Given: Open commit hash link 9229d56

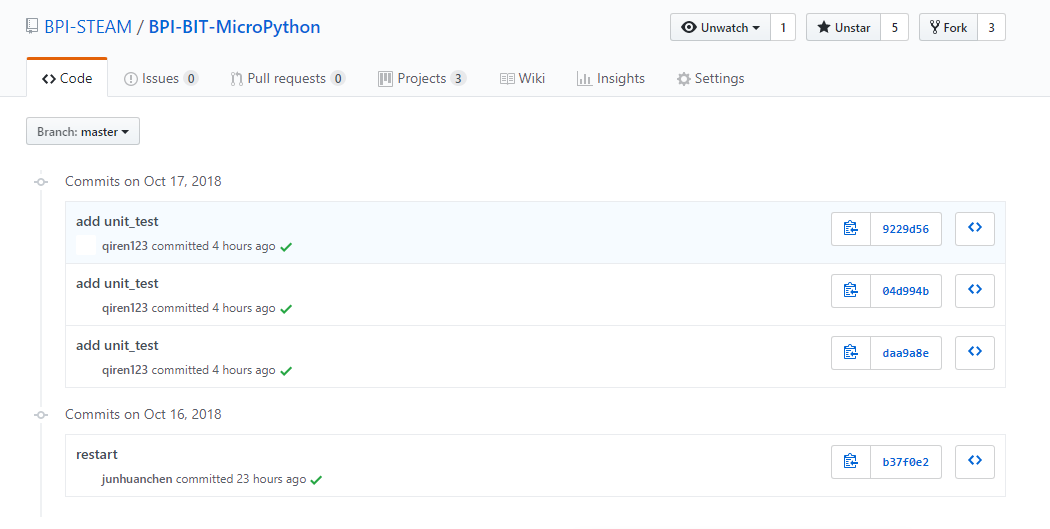Looking at the screenshot, I should click(905, 229).
